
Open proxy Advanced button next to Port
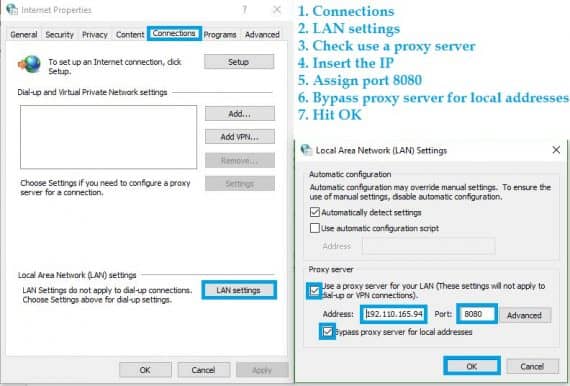click(x=525, y=315)
